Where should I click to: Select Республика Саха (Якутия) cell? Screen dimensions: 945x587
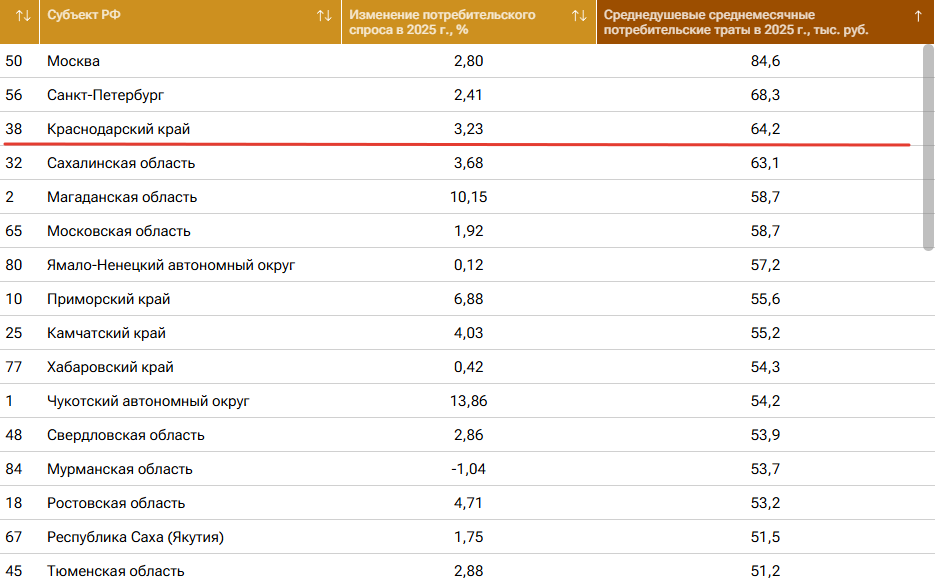point(136,537)
